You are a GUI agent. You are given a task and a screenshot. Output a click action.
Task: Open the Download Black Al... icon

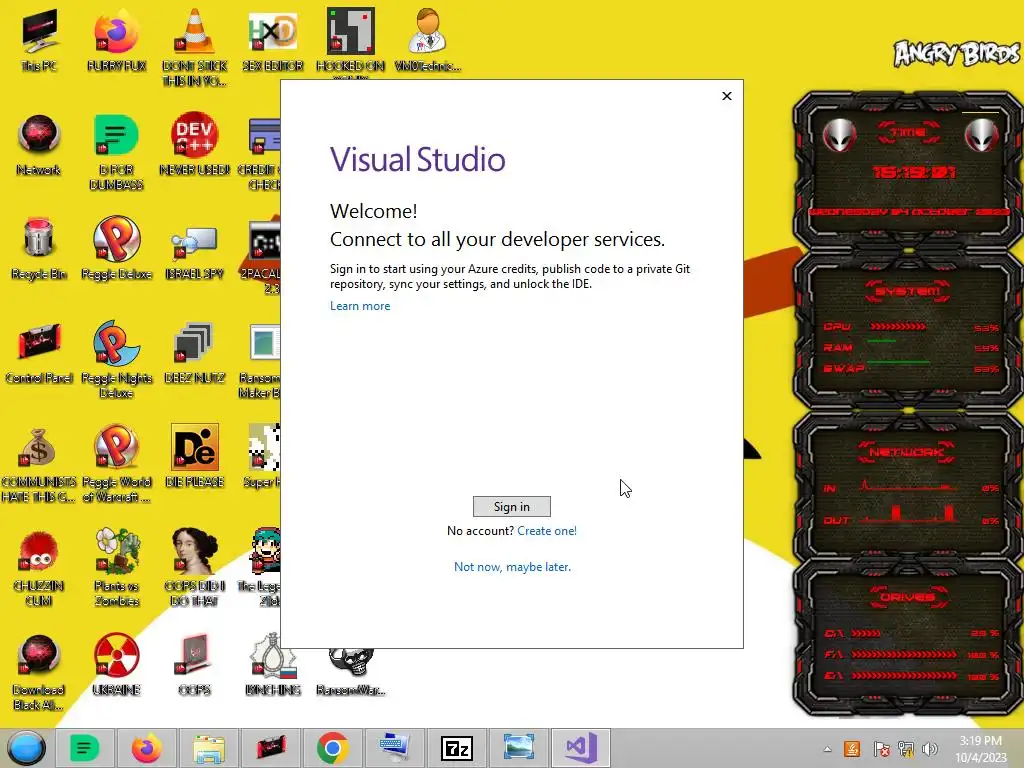39,673
